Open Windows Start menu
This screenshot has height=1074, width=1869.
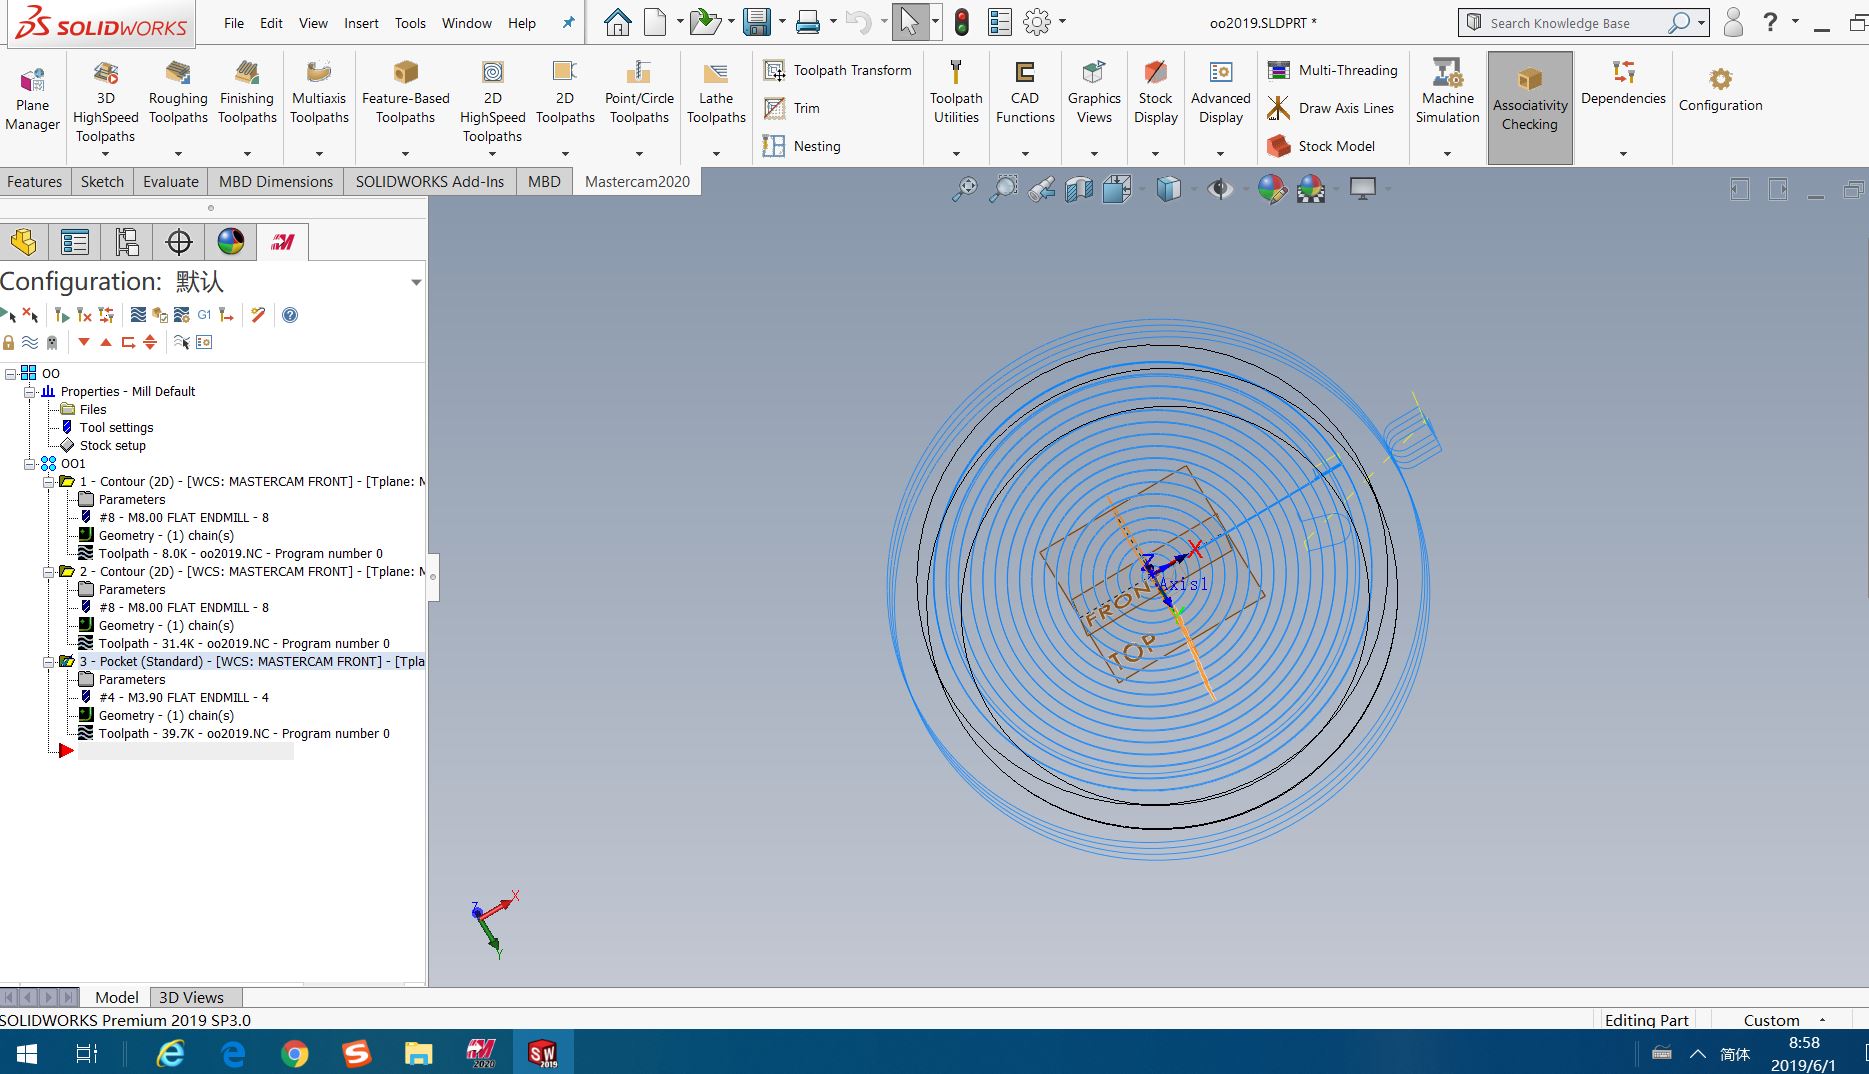click(27, 1053)
